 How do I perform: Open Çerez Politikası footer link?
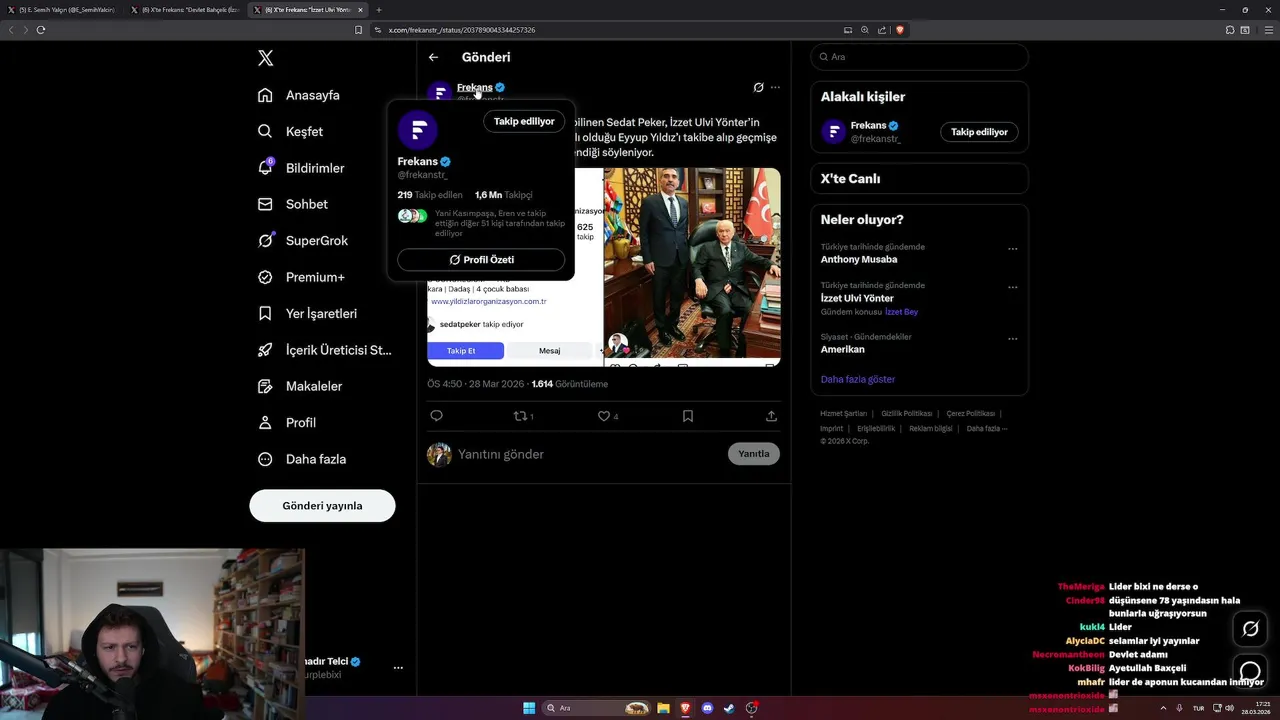coord(970,413)
